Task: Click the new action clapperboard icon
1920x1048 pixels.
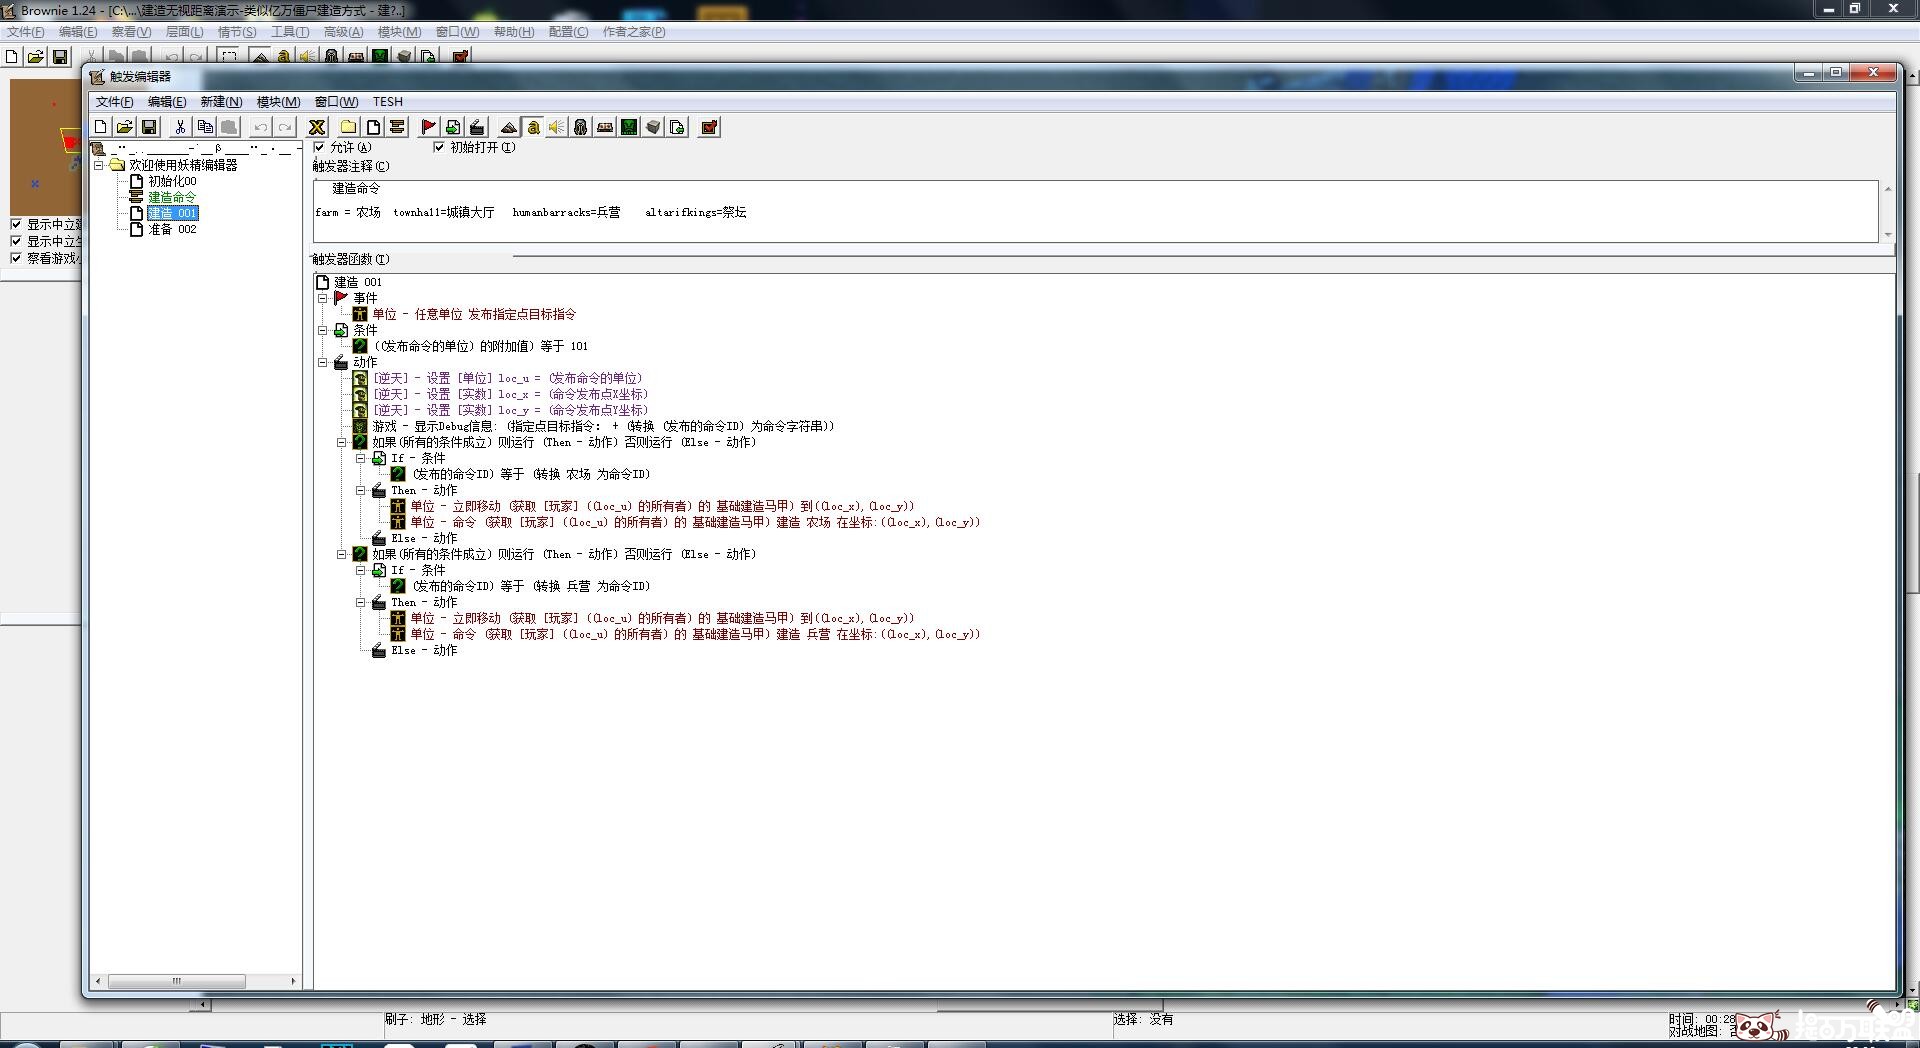Action: (477, 127)
